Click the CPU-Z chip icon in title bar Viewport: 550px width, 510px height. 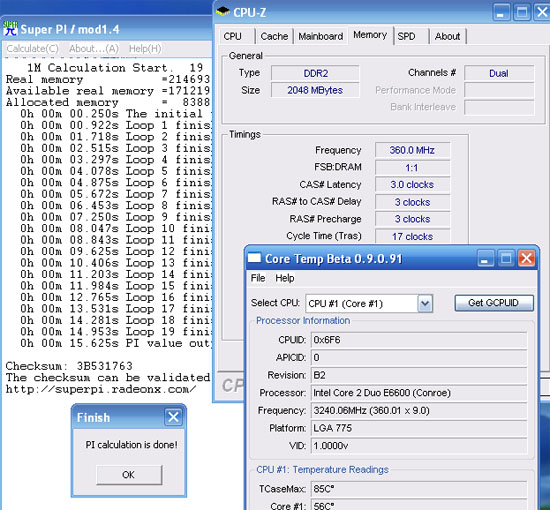223,11
